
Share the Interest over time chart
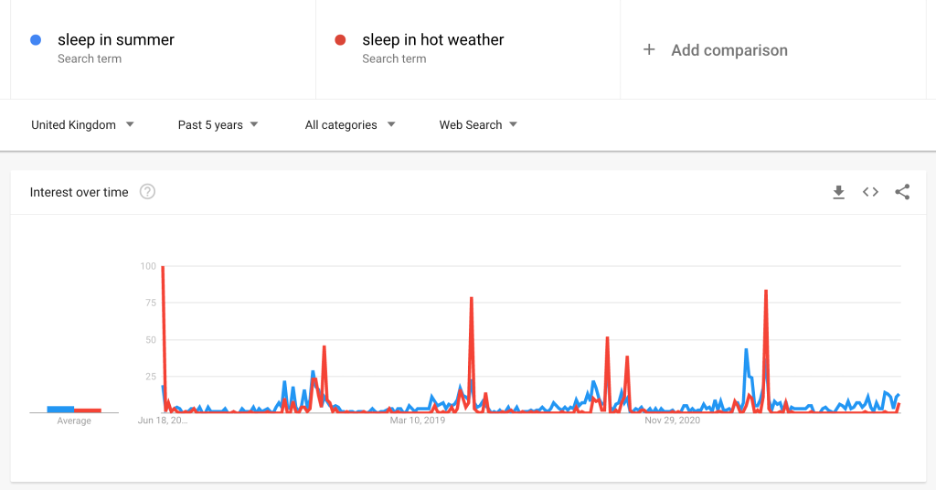tap(902, 192)
